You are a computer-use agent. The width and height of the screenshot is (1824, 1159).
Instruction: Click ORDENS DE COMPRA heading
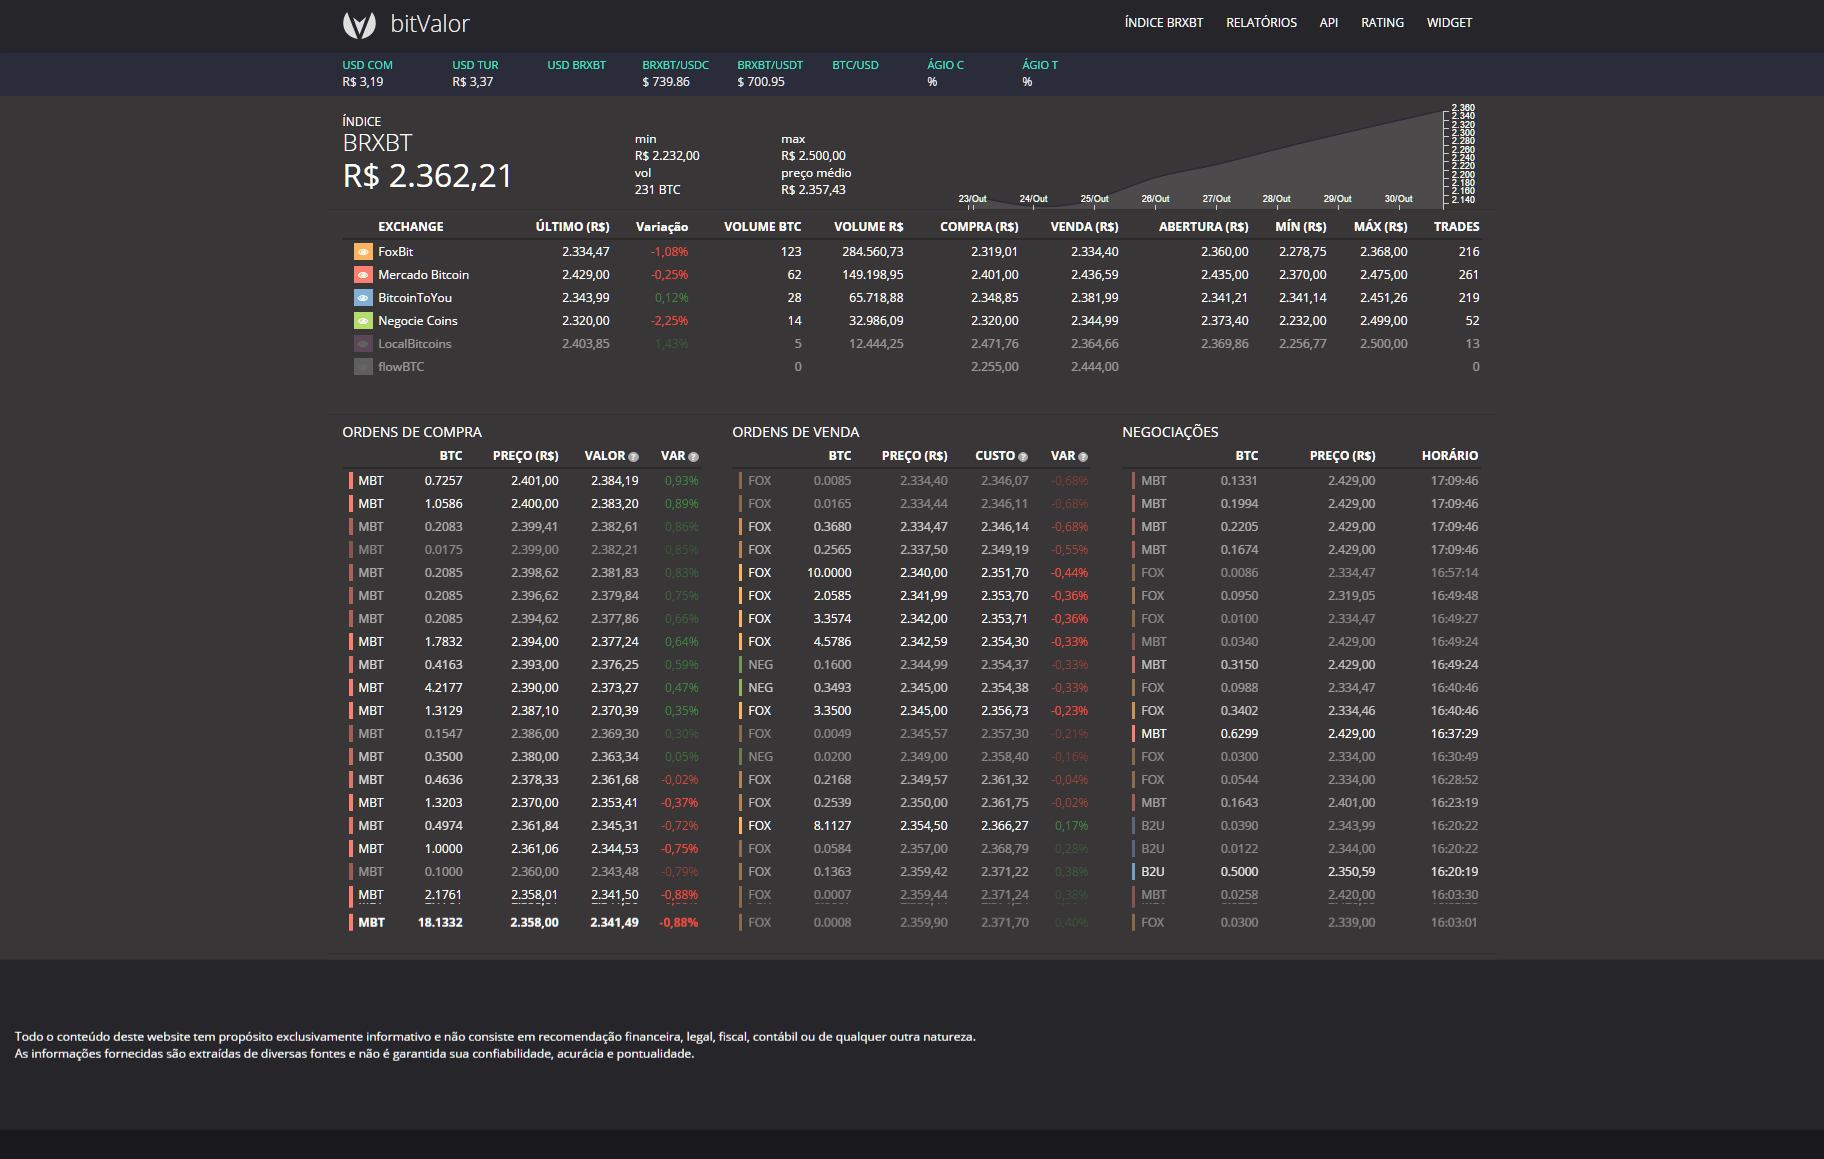tap(412, 432)
